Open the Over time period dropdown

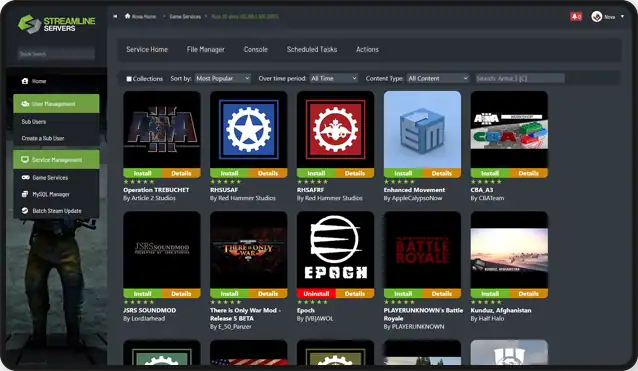pos(334,79)
